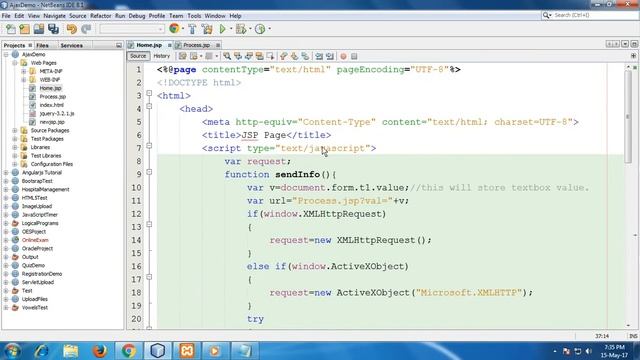Viewport: 640px width, 360px height.
Task: Click the History view button
Action: [162, 56]
